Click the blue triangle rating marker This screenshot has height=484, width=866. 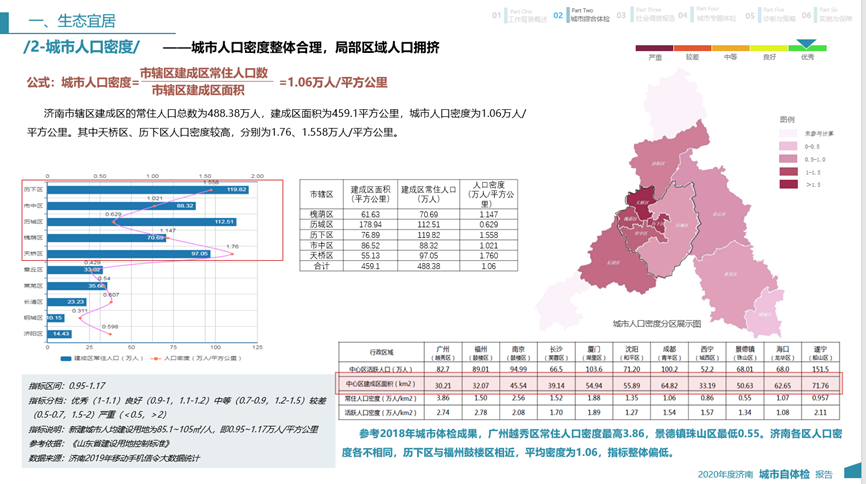tap(806, 44)
